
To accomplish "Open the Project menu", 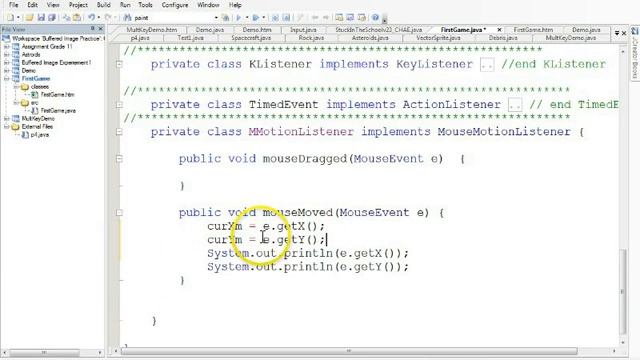I will [78, 5].
